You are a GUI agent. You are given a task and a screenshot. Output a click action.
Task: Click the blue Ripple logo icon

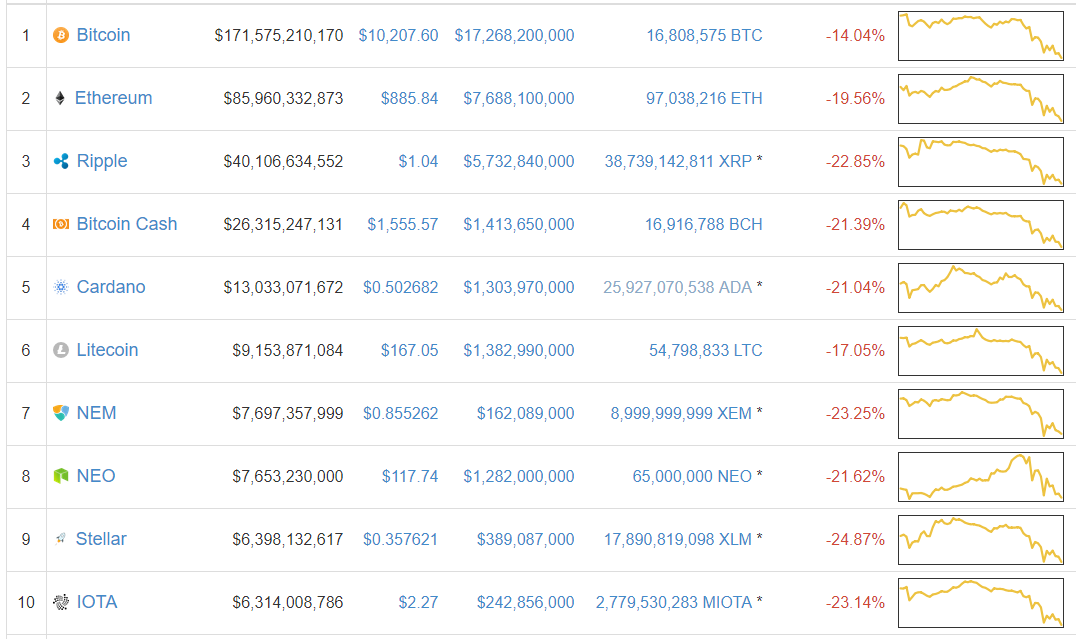(x=61, y=161)
